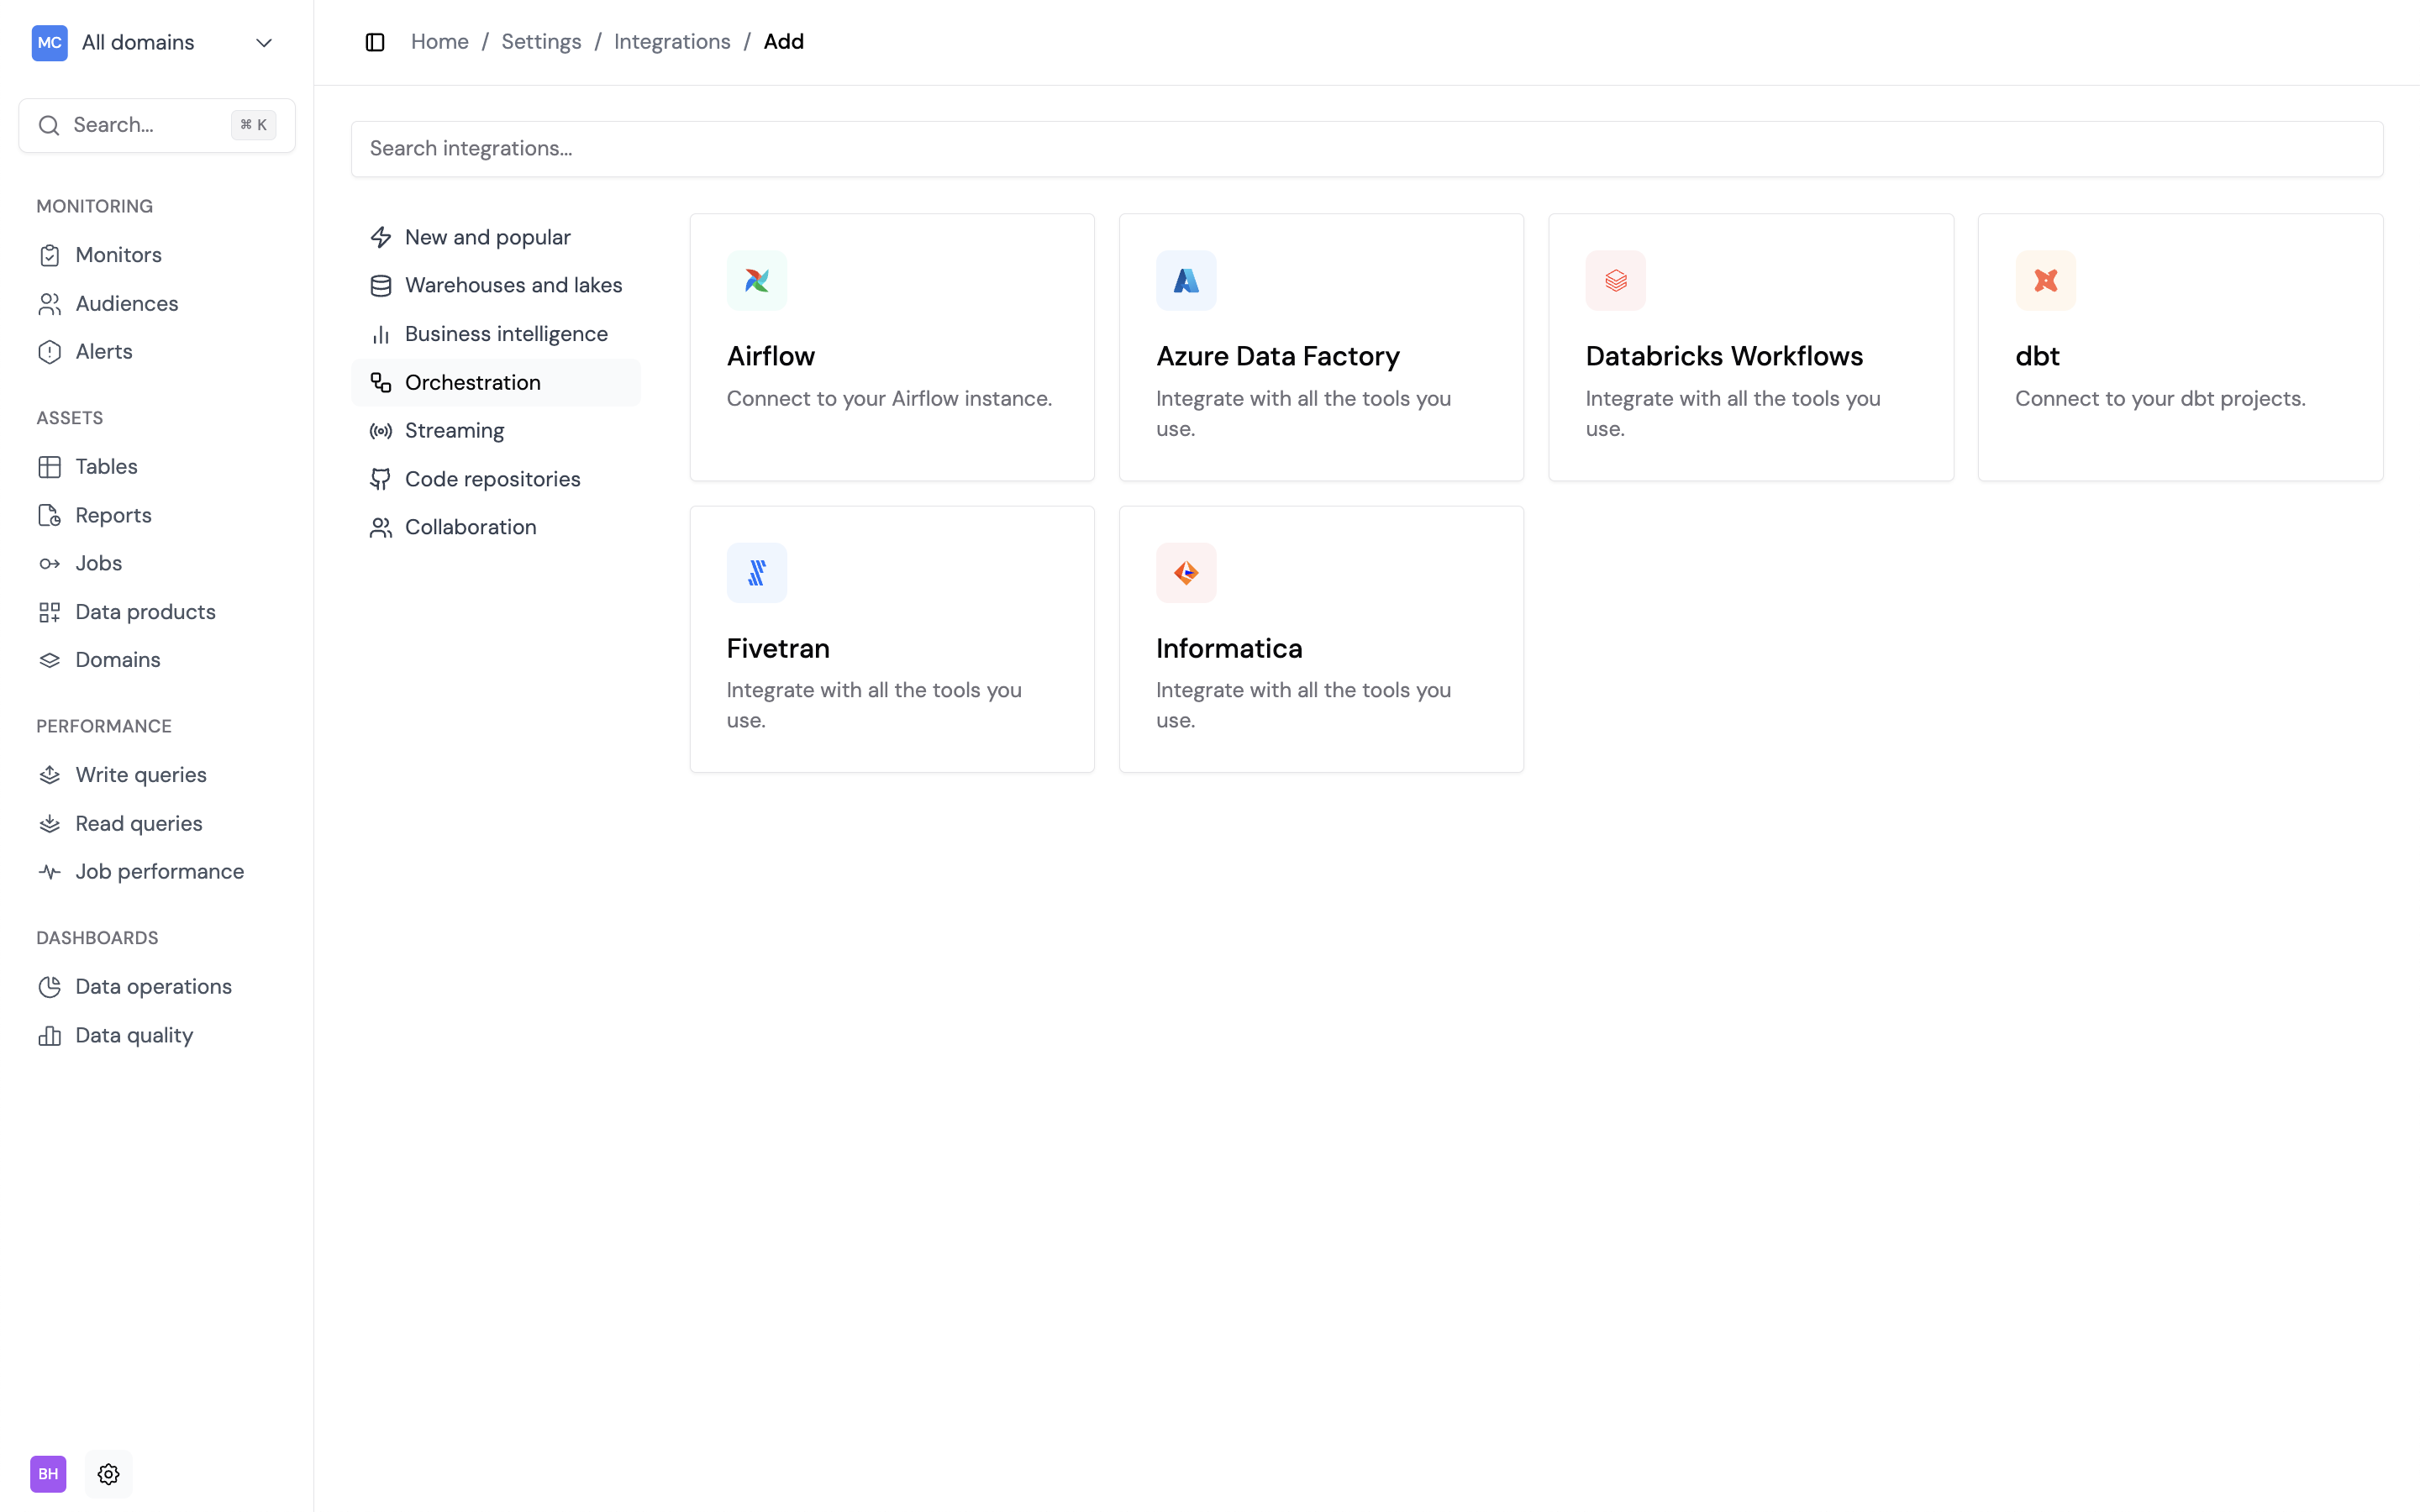The image size is (2420, 1512).
Task: Click the BH profile avatar
Action: pos(47,1473)
